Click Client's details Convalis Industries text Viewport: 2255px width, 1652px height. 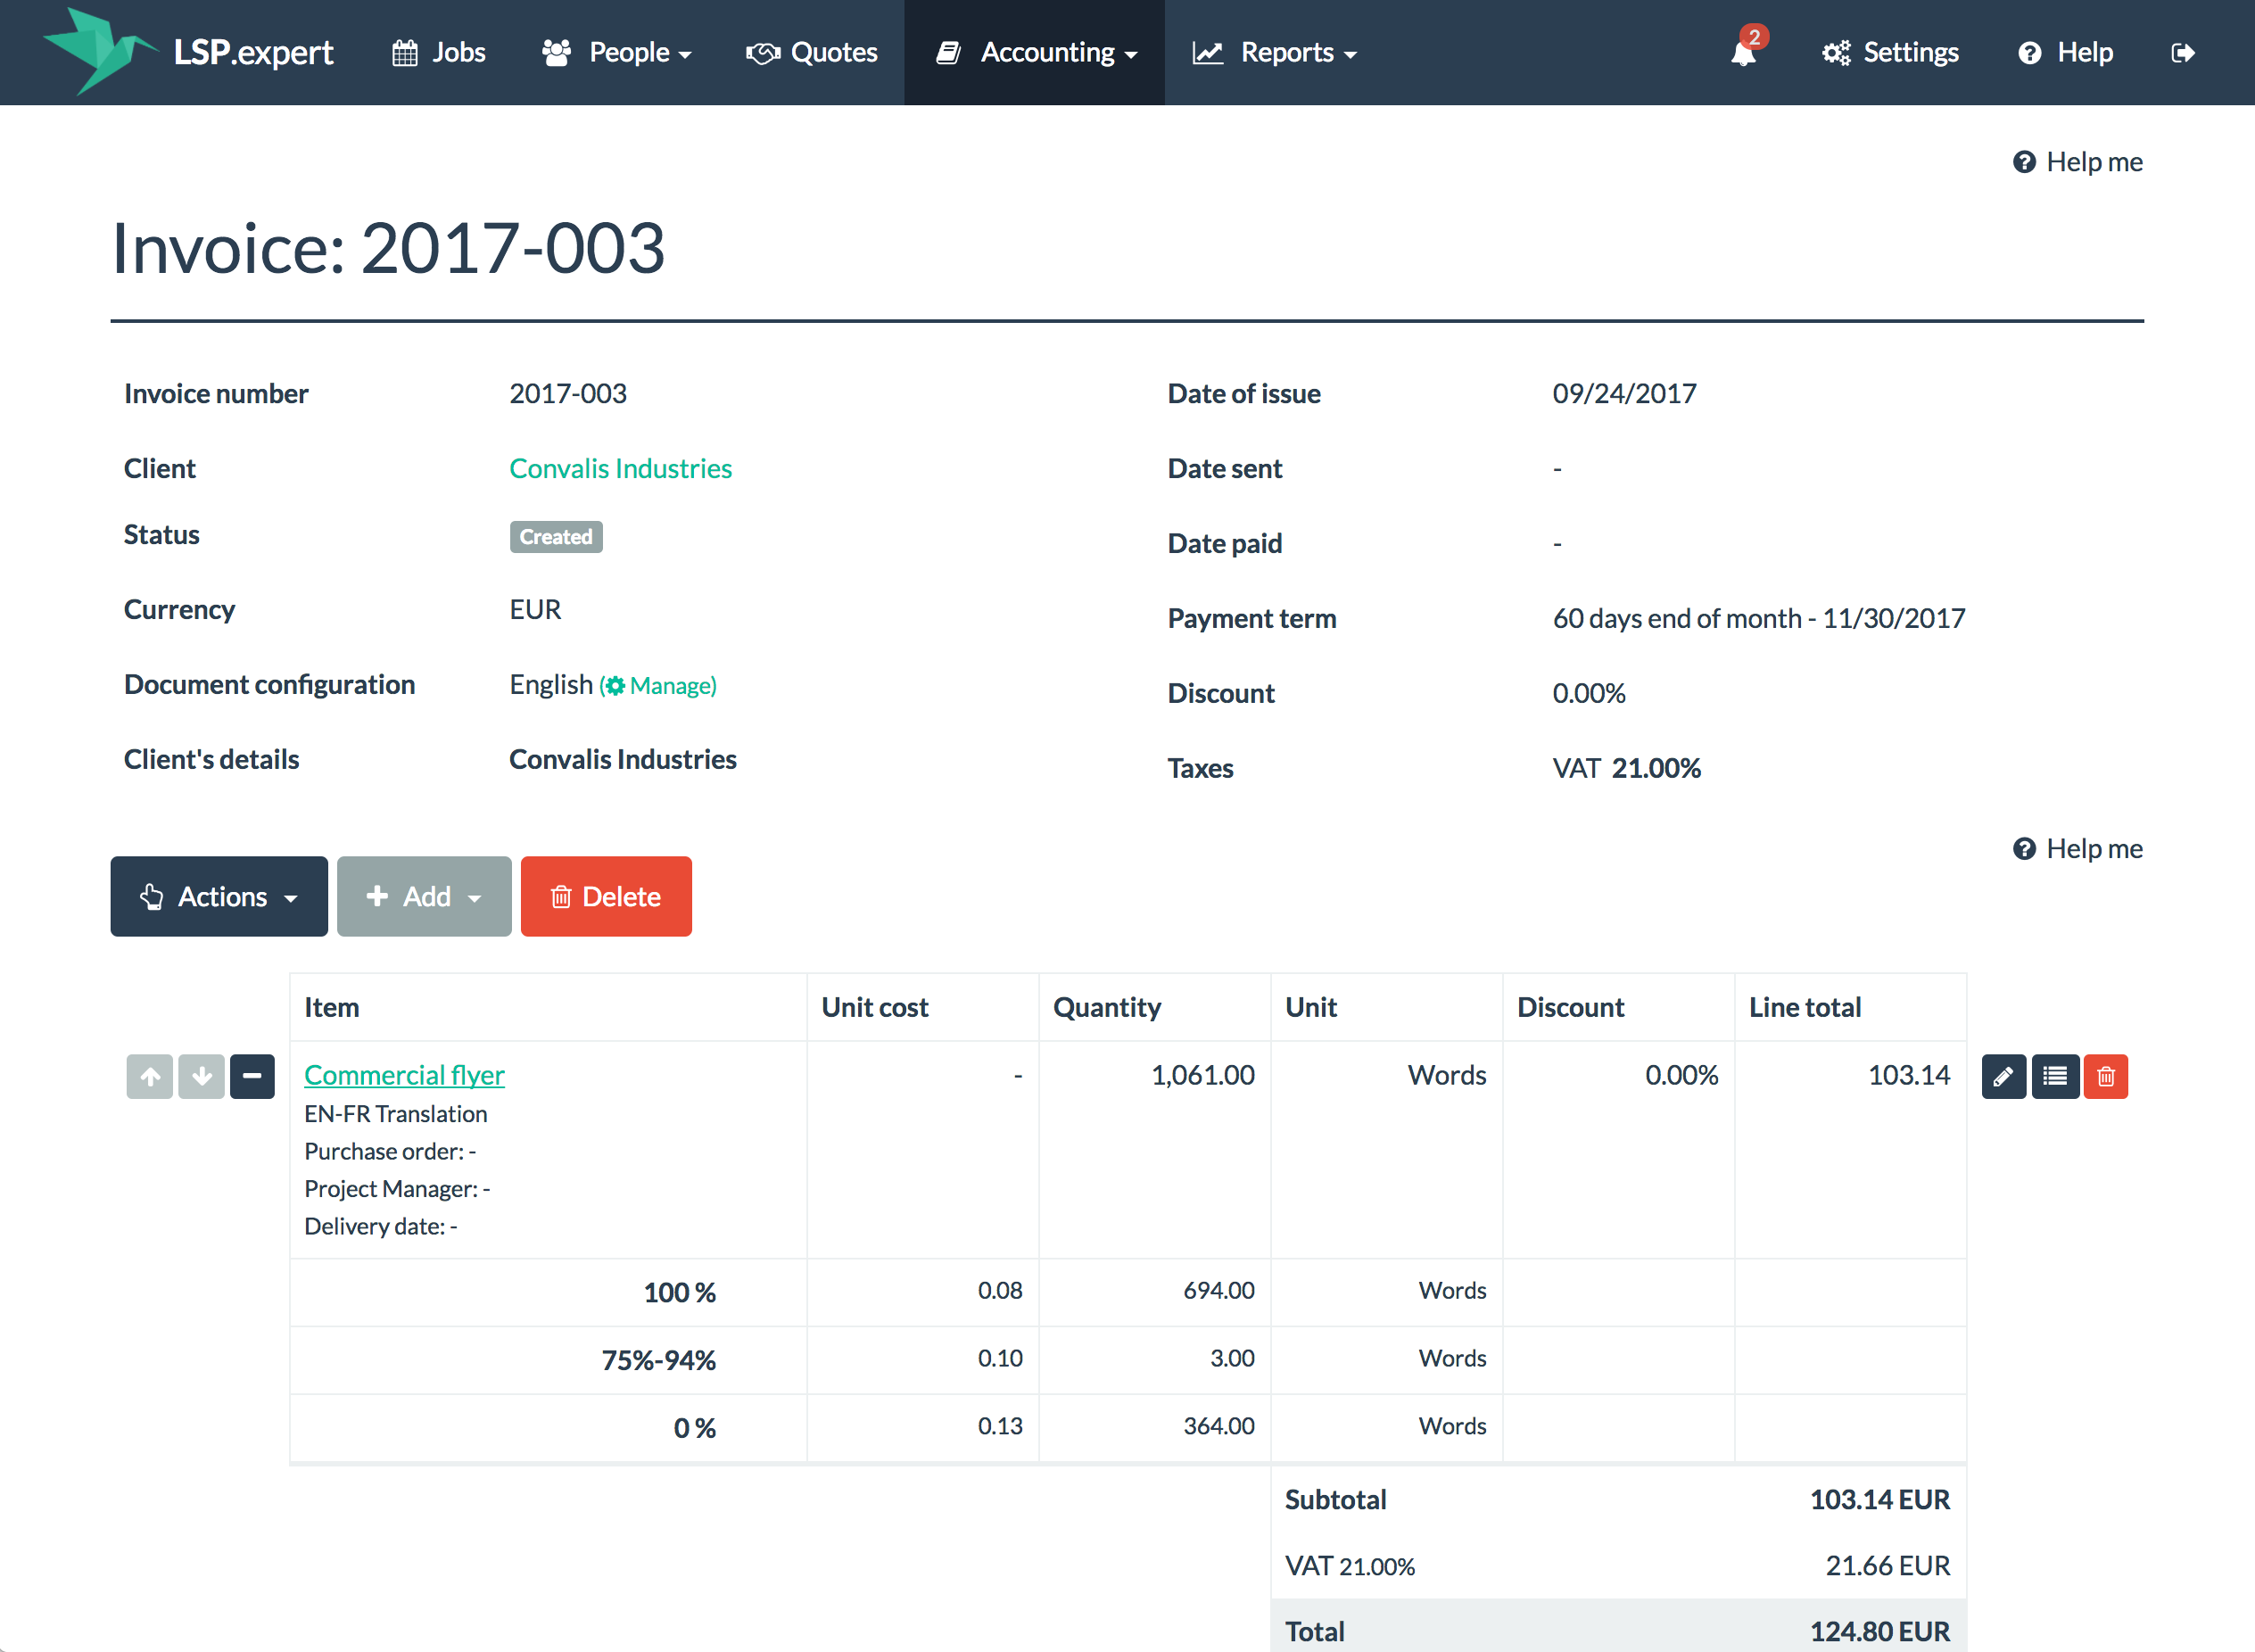[622, 760]
